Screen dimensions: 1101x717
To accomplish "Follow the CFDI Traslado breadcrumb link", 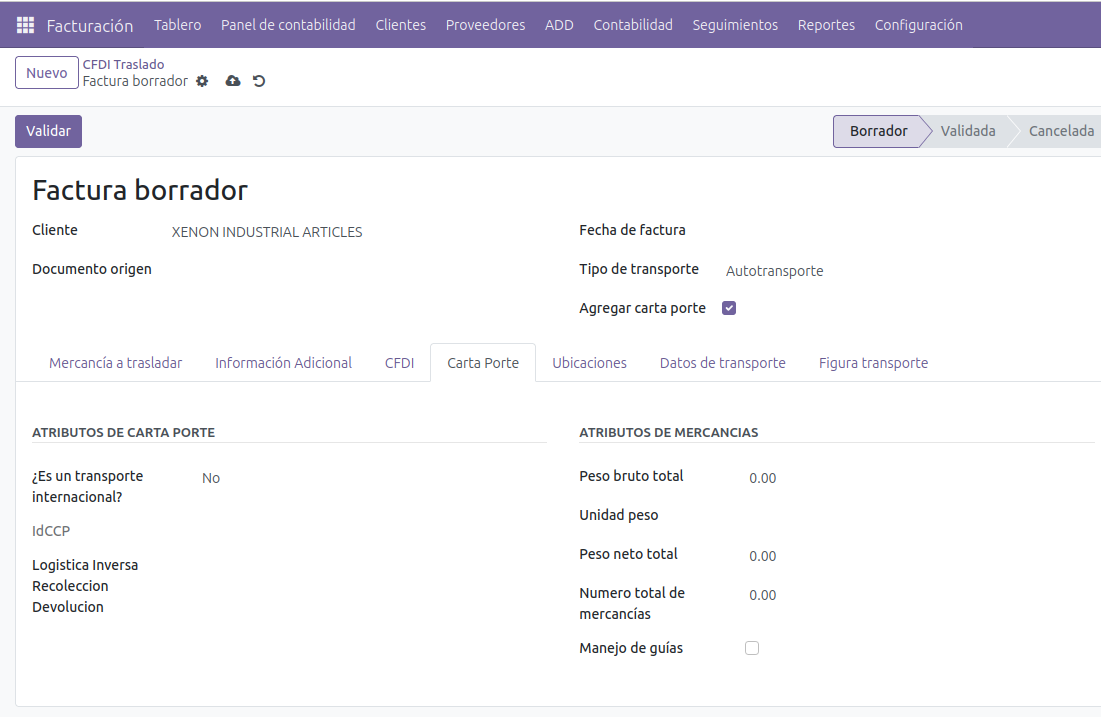I will click(x=123, y=65).
